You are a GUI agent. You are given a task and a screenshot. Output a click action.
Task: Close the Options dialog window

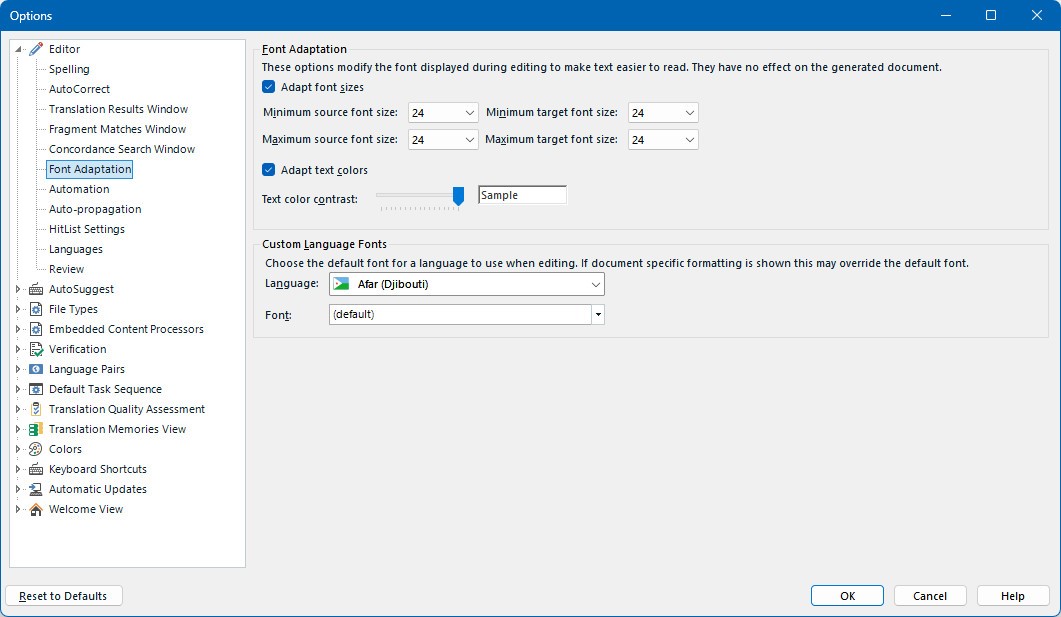(1037, 15)
